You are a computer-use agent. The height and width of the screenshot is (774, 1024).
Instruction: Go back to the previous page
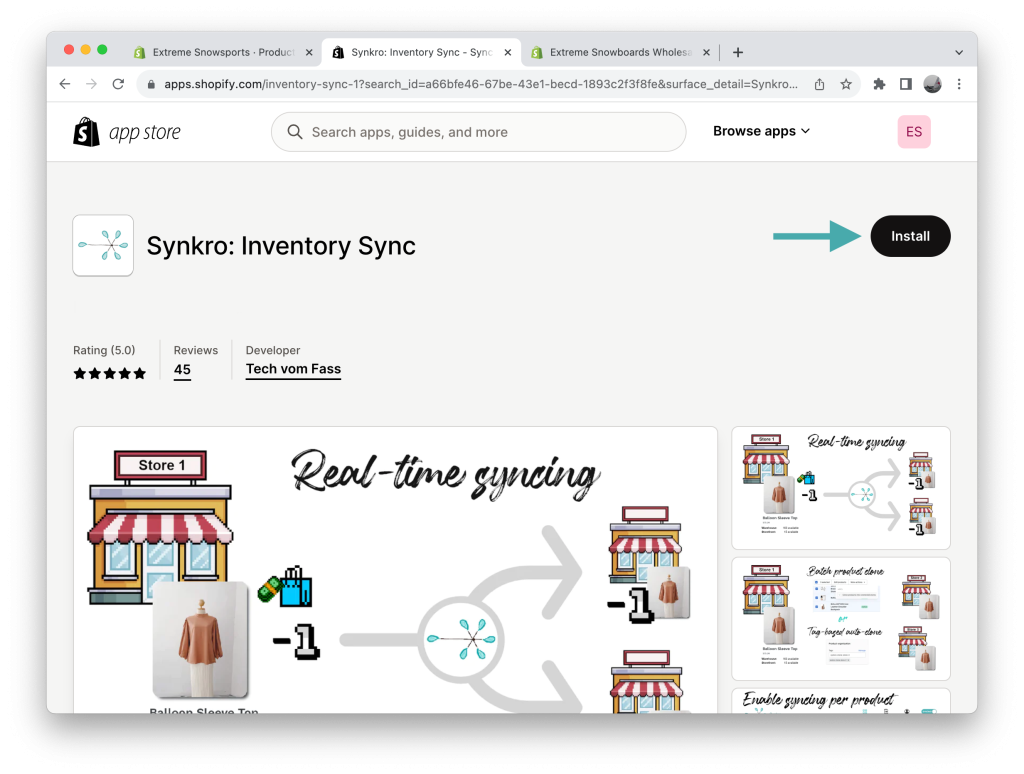tap(65, 84)
